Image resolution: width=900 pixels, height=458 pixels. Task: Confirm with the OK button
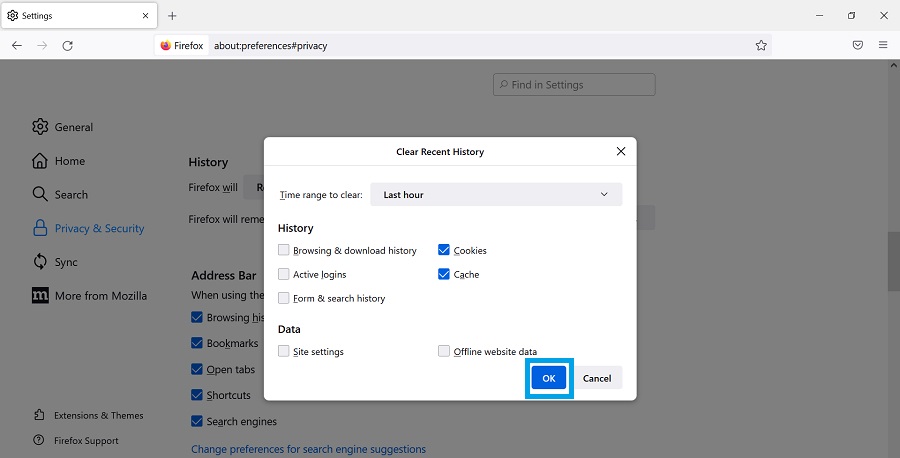549,378
